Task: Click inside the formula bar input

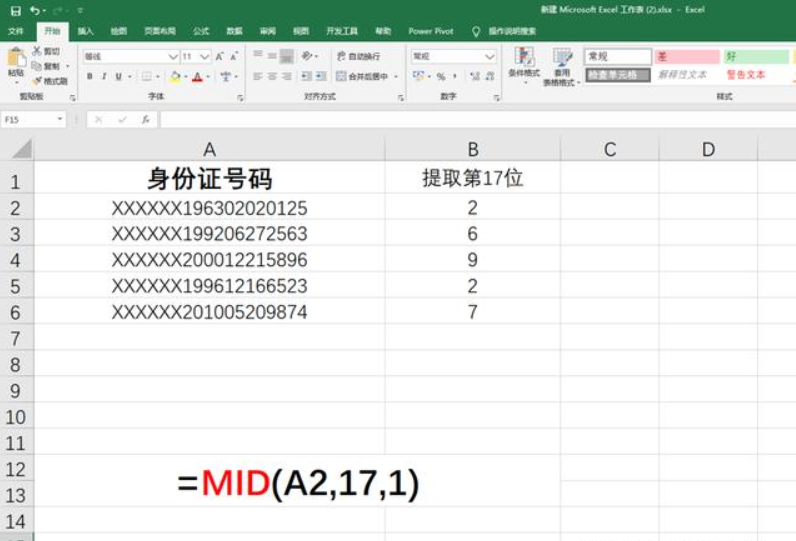Action: point(477,120)
